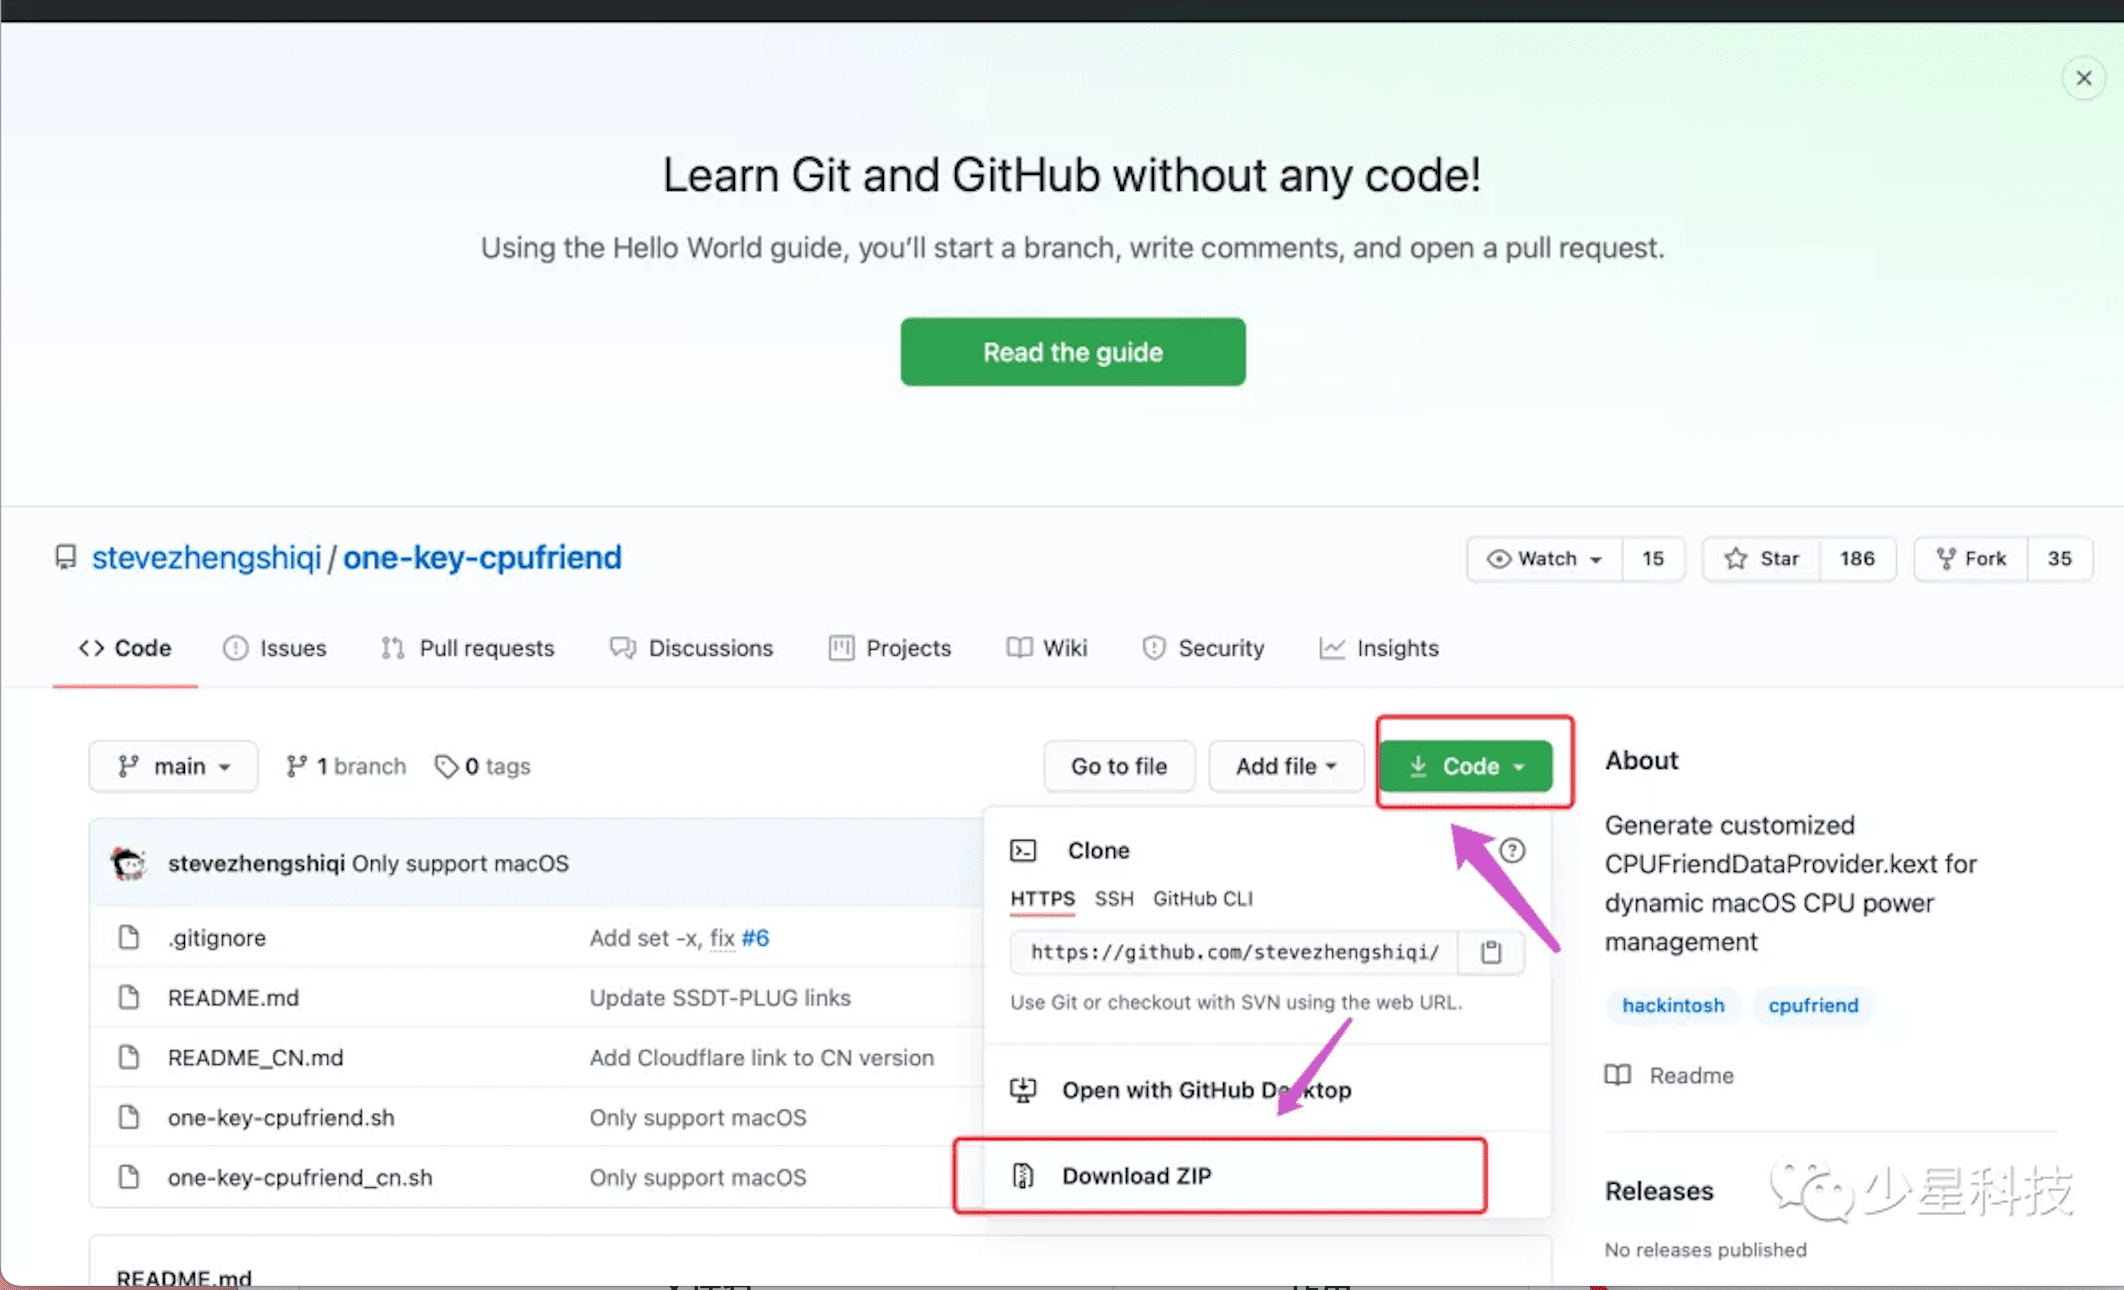Toggle the green Code dropdown button
This screenshot has height=1290, width=2124.
point(1466,766)
